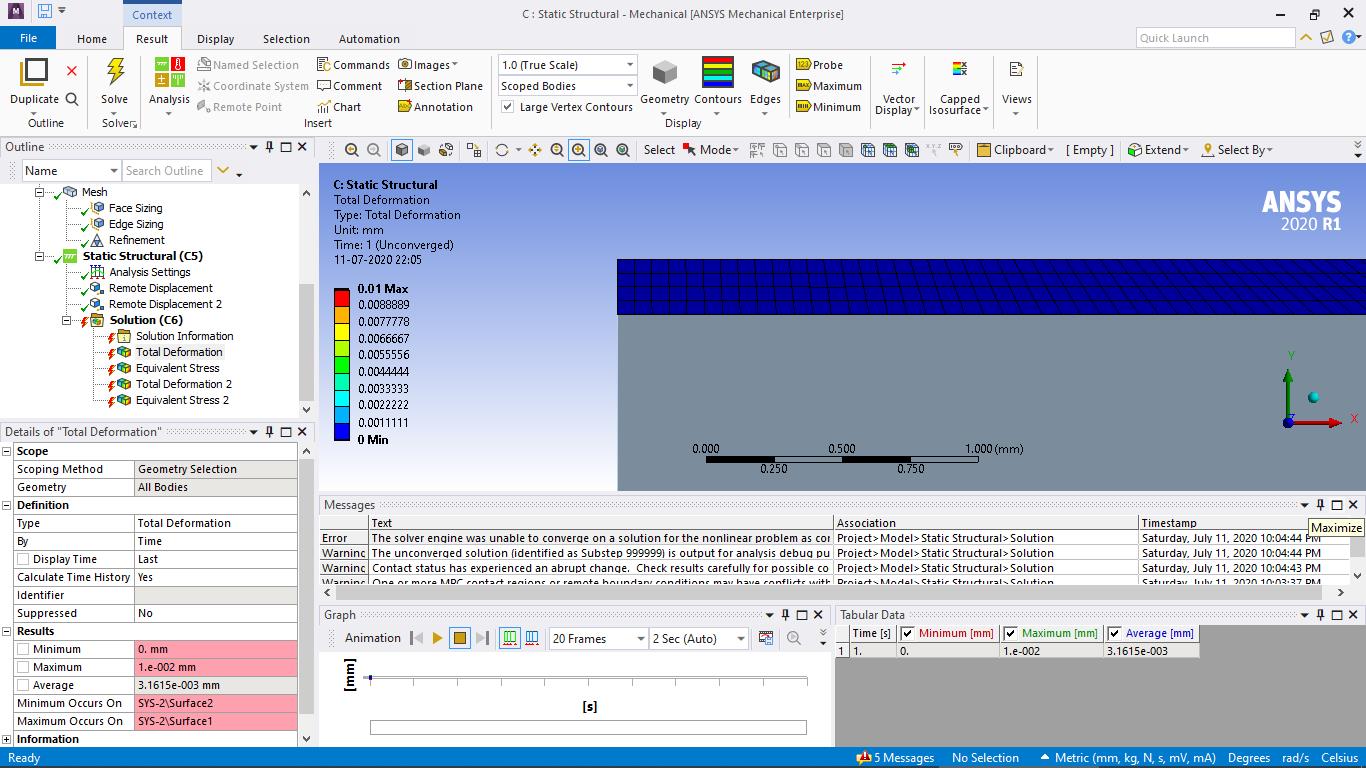The height and width of the screenshot is (768, 1366).
Task: Click the Quick Launch search field
Action: 1216,38
